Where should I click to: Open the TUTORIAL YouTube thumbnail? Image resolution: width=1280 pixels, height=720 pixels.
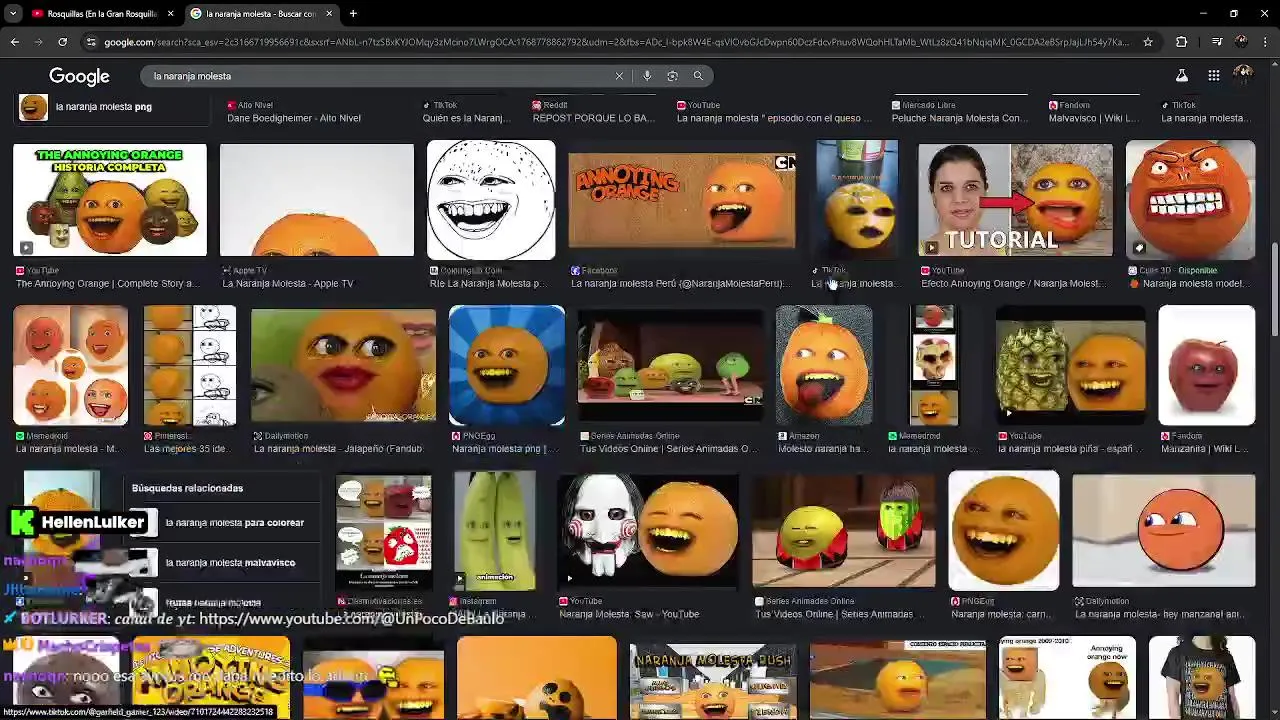[1015, 200]
